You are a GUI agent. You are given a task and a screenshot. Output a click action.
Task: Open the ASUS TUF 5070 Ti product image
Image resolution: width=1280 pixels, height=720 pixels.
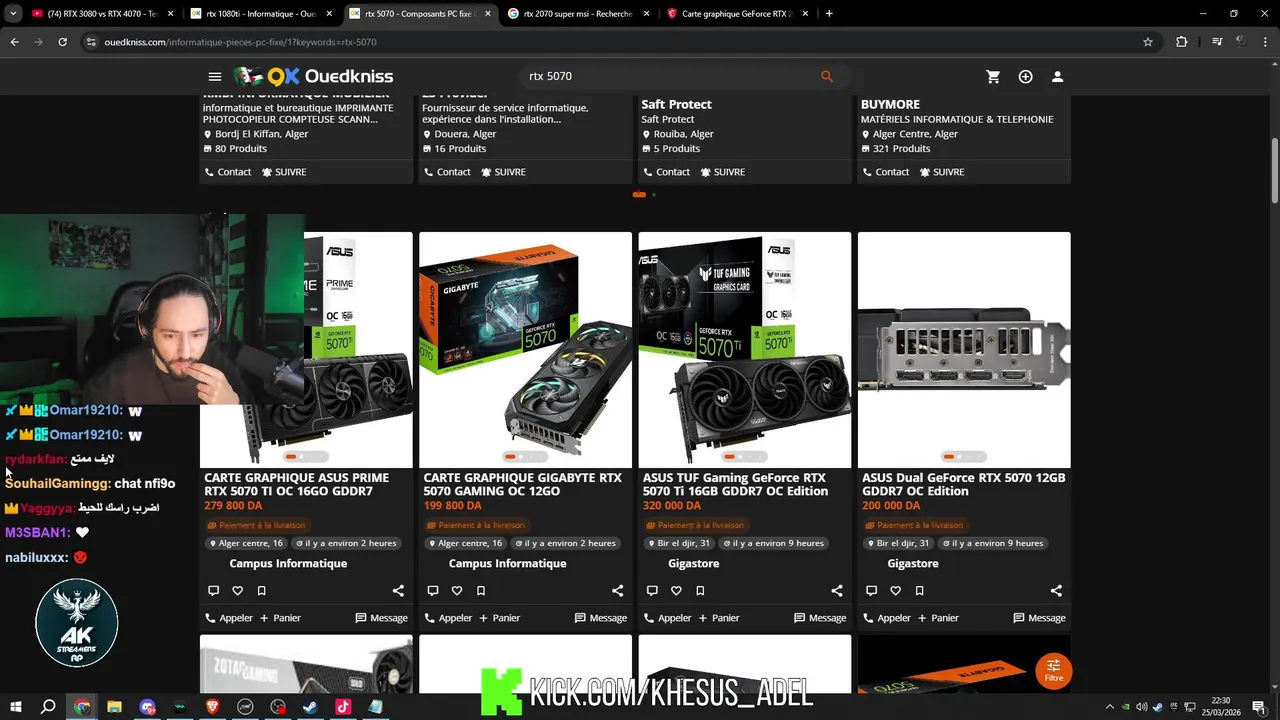[x=745, y=349]
